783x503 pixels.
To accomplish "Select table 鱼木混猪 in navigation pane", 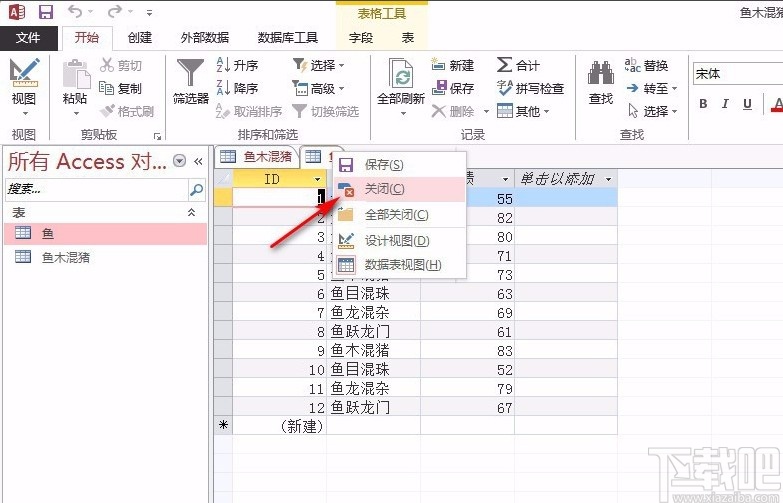I will coord(105,257).
